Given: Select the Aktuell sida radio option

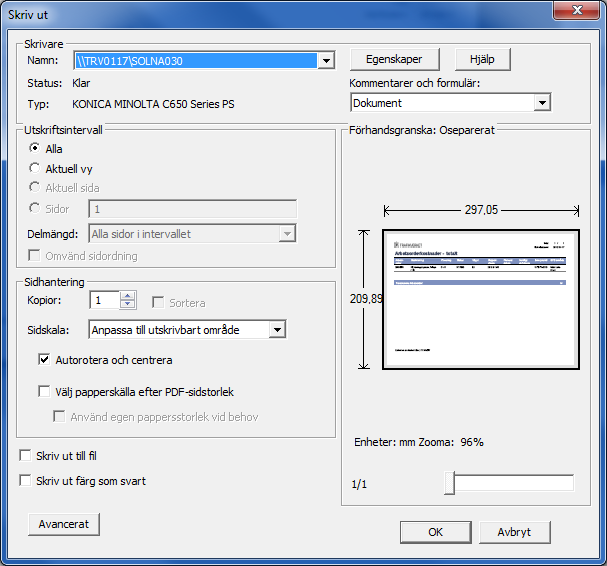Looking at the screenshot, I should coord(34,187).
